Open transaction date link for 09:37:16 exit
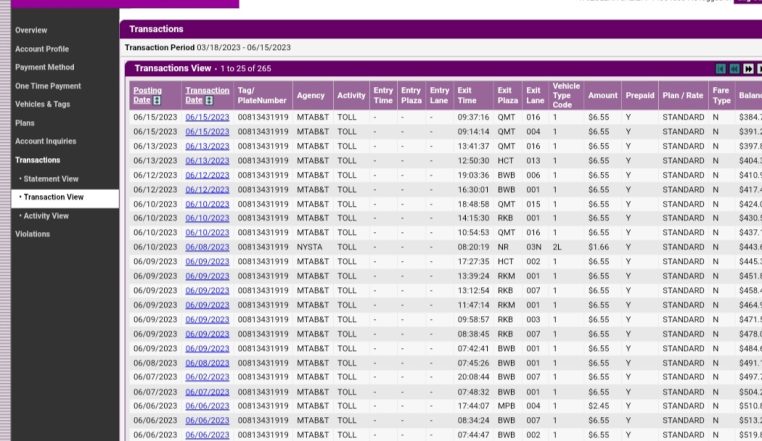 tap(207, 117)
